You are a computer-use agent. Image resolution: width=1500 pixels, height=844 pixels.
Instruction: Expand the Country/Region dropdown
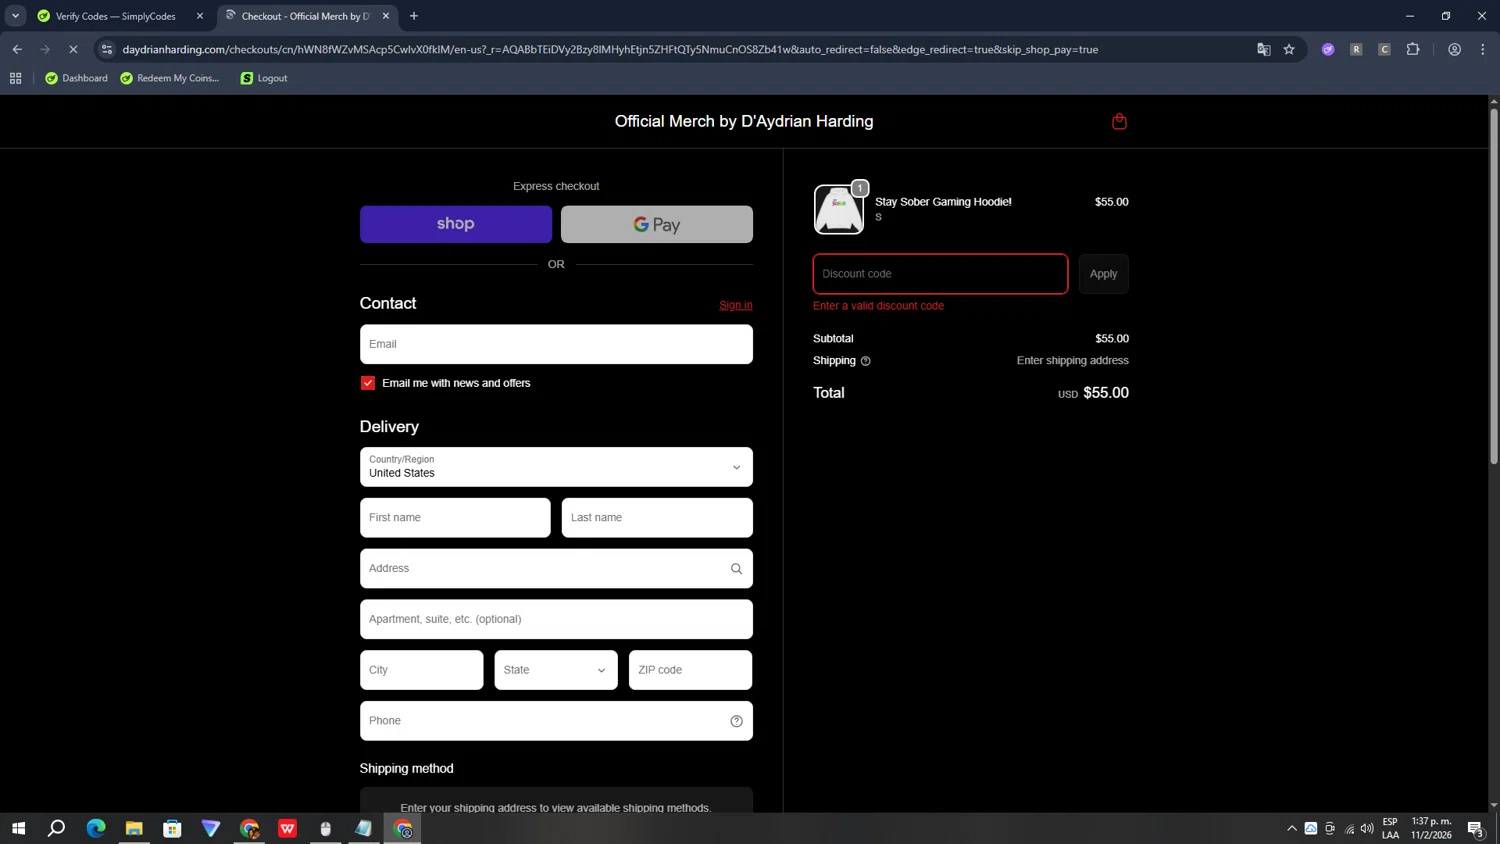556,467
